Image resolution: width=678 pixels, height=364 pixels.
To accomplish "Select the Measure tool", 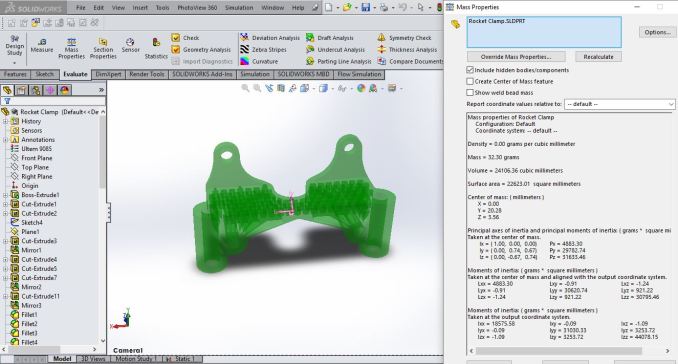I will coord(42,45).
